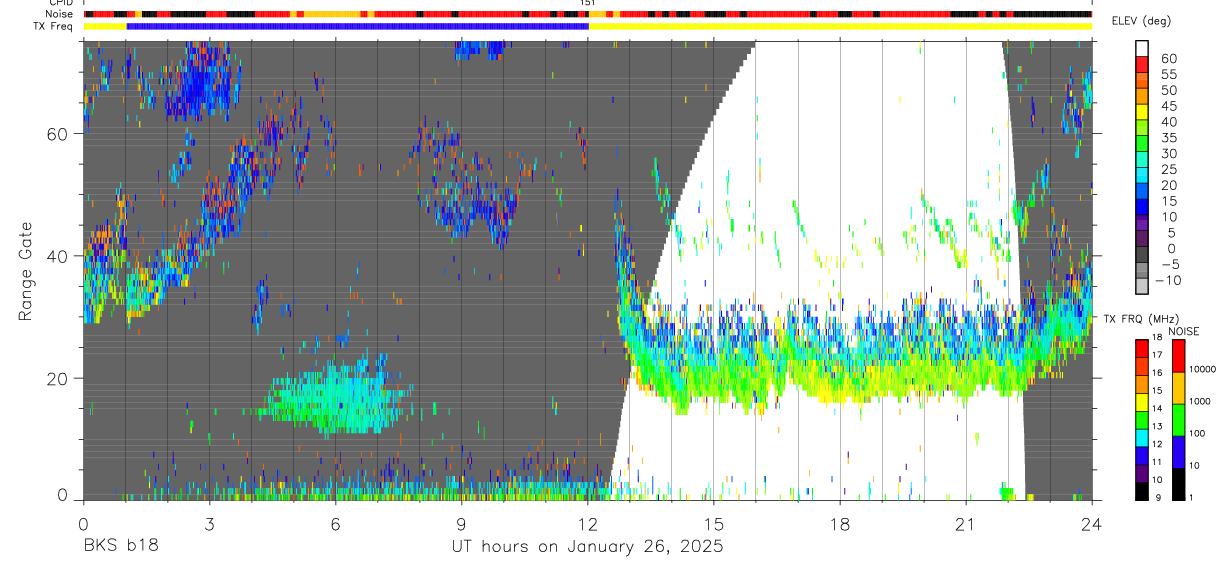Click the yellow-orange swatch in the NOISE bar
1228x567 pixels.
pos(1179,388)
